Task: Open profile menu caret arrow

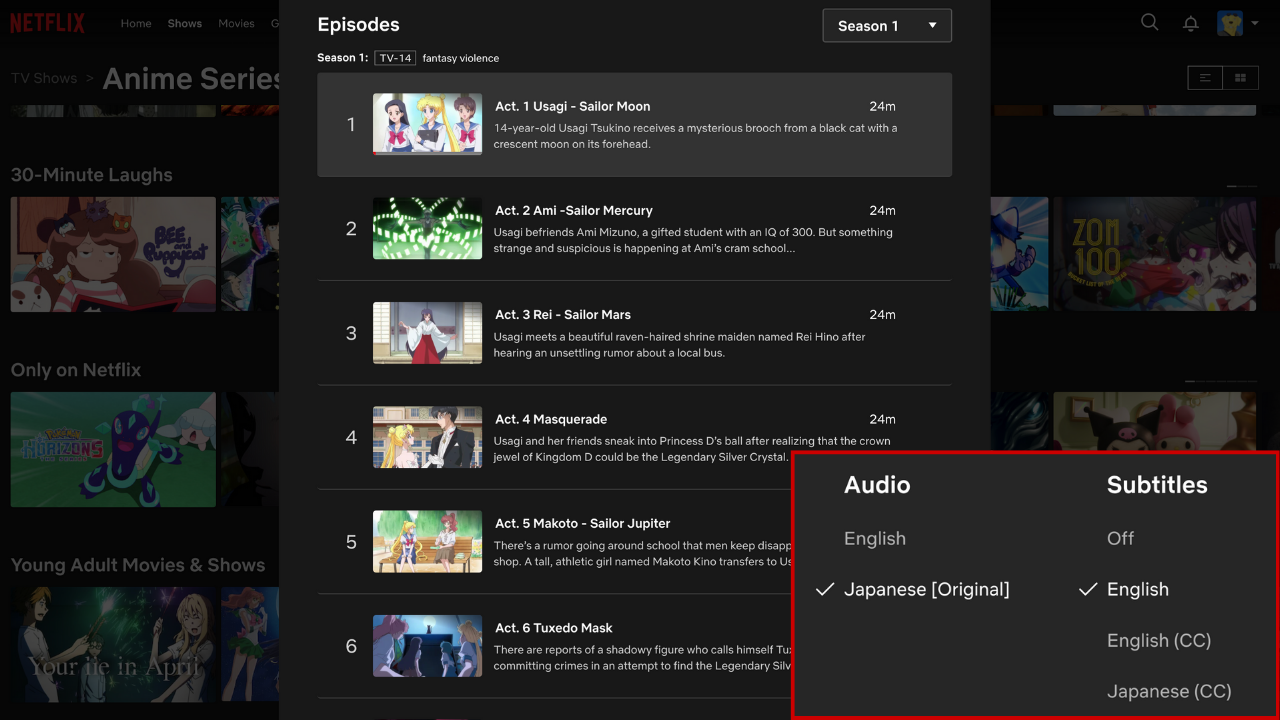Action: pos(1254,23)
